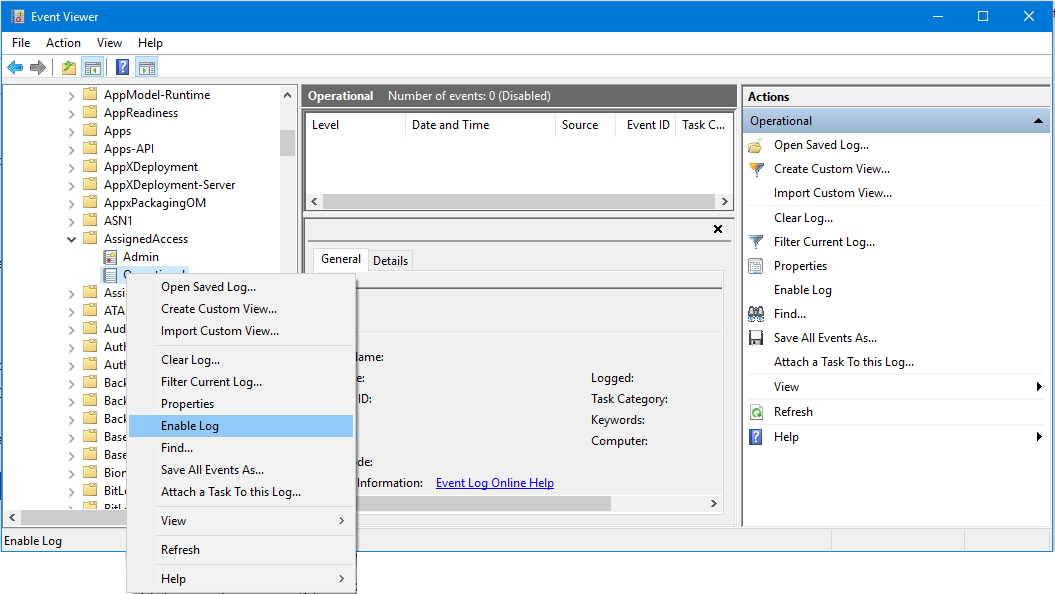Select the AppXDeployment tree item
The width and height of the screenshot is (1055, 594).
[x=151, y=167]
